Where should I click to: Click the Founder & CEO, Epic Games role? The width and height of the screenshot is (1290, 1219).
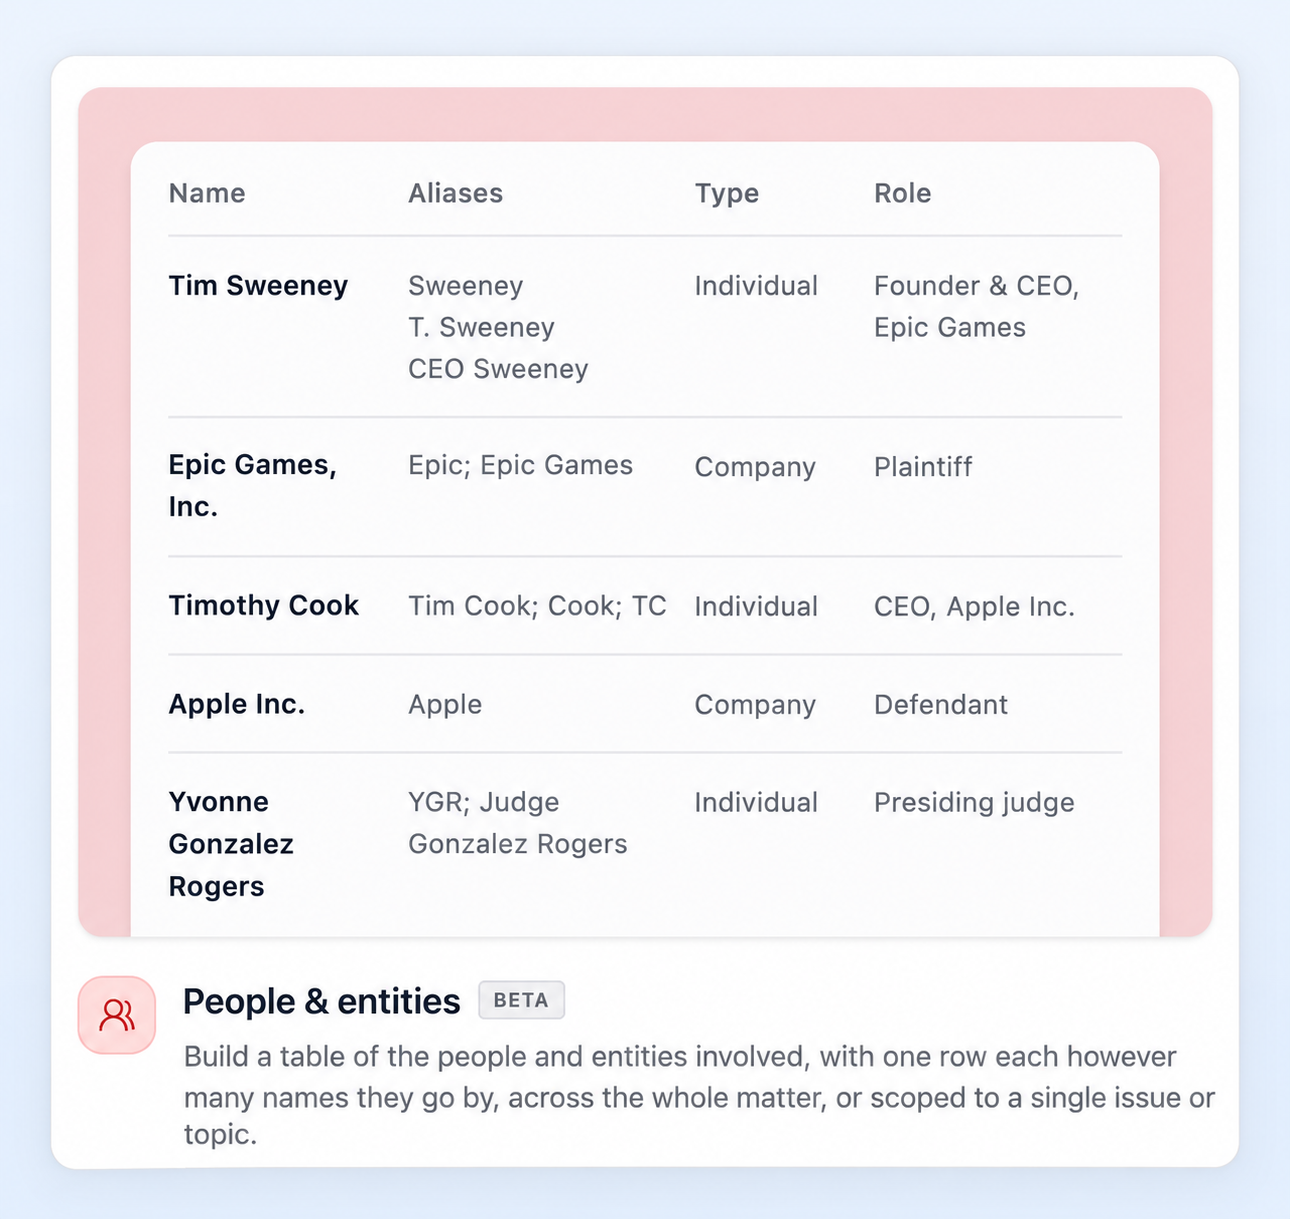click(x=976, y=306)
